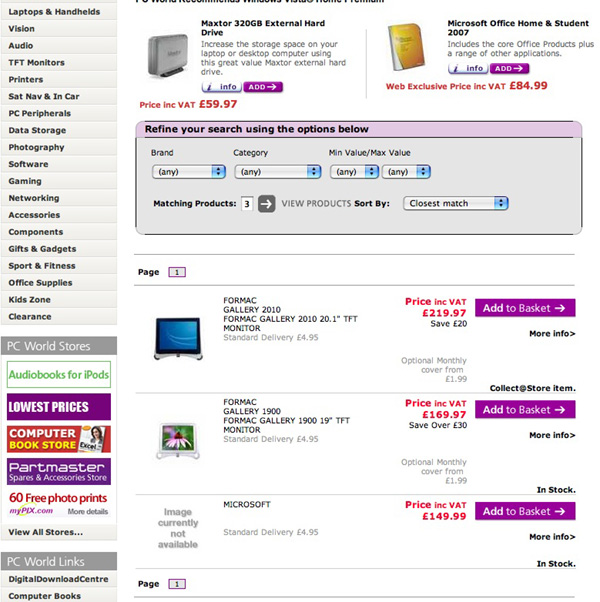Open the Sort By Closest match dropdown
Screen dimensions: 600x602
click(x=456, y=203)
